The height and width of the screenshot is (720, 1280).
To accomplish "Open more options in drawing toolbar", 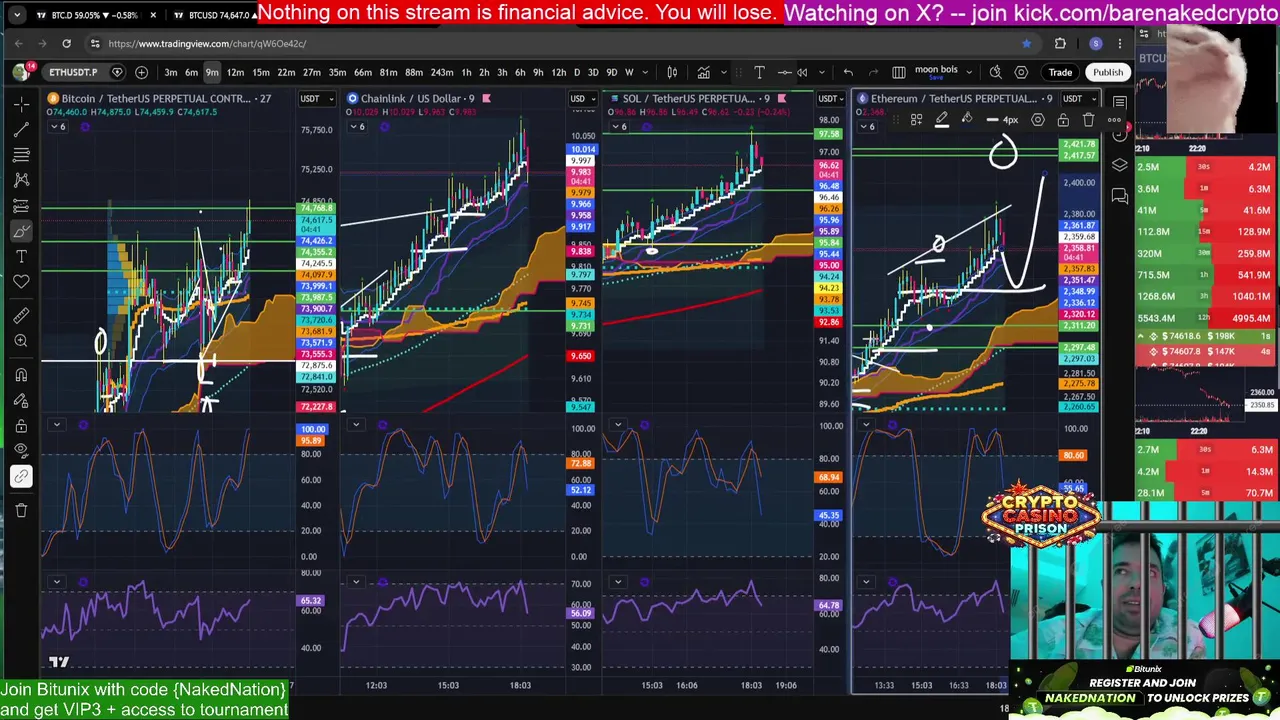I will [x=1114, y=120].
